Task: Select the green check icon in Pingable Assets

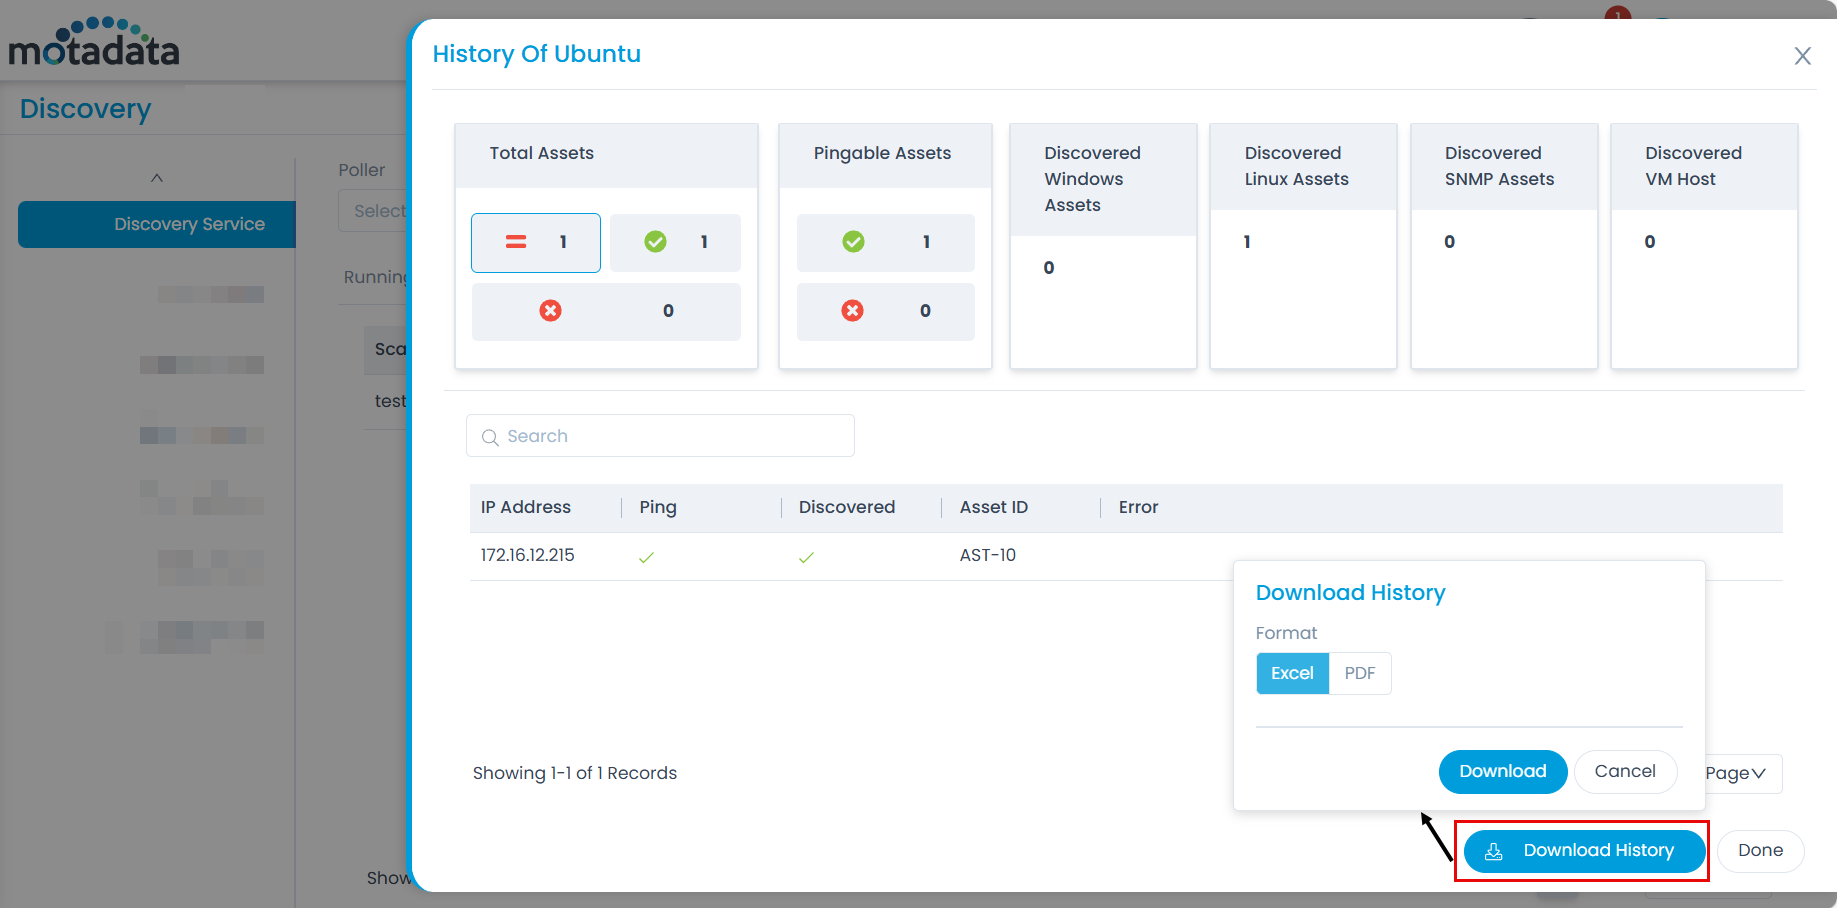Action: 852,242
